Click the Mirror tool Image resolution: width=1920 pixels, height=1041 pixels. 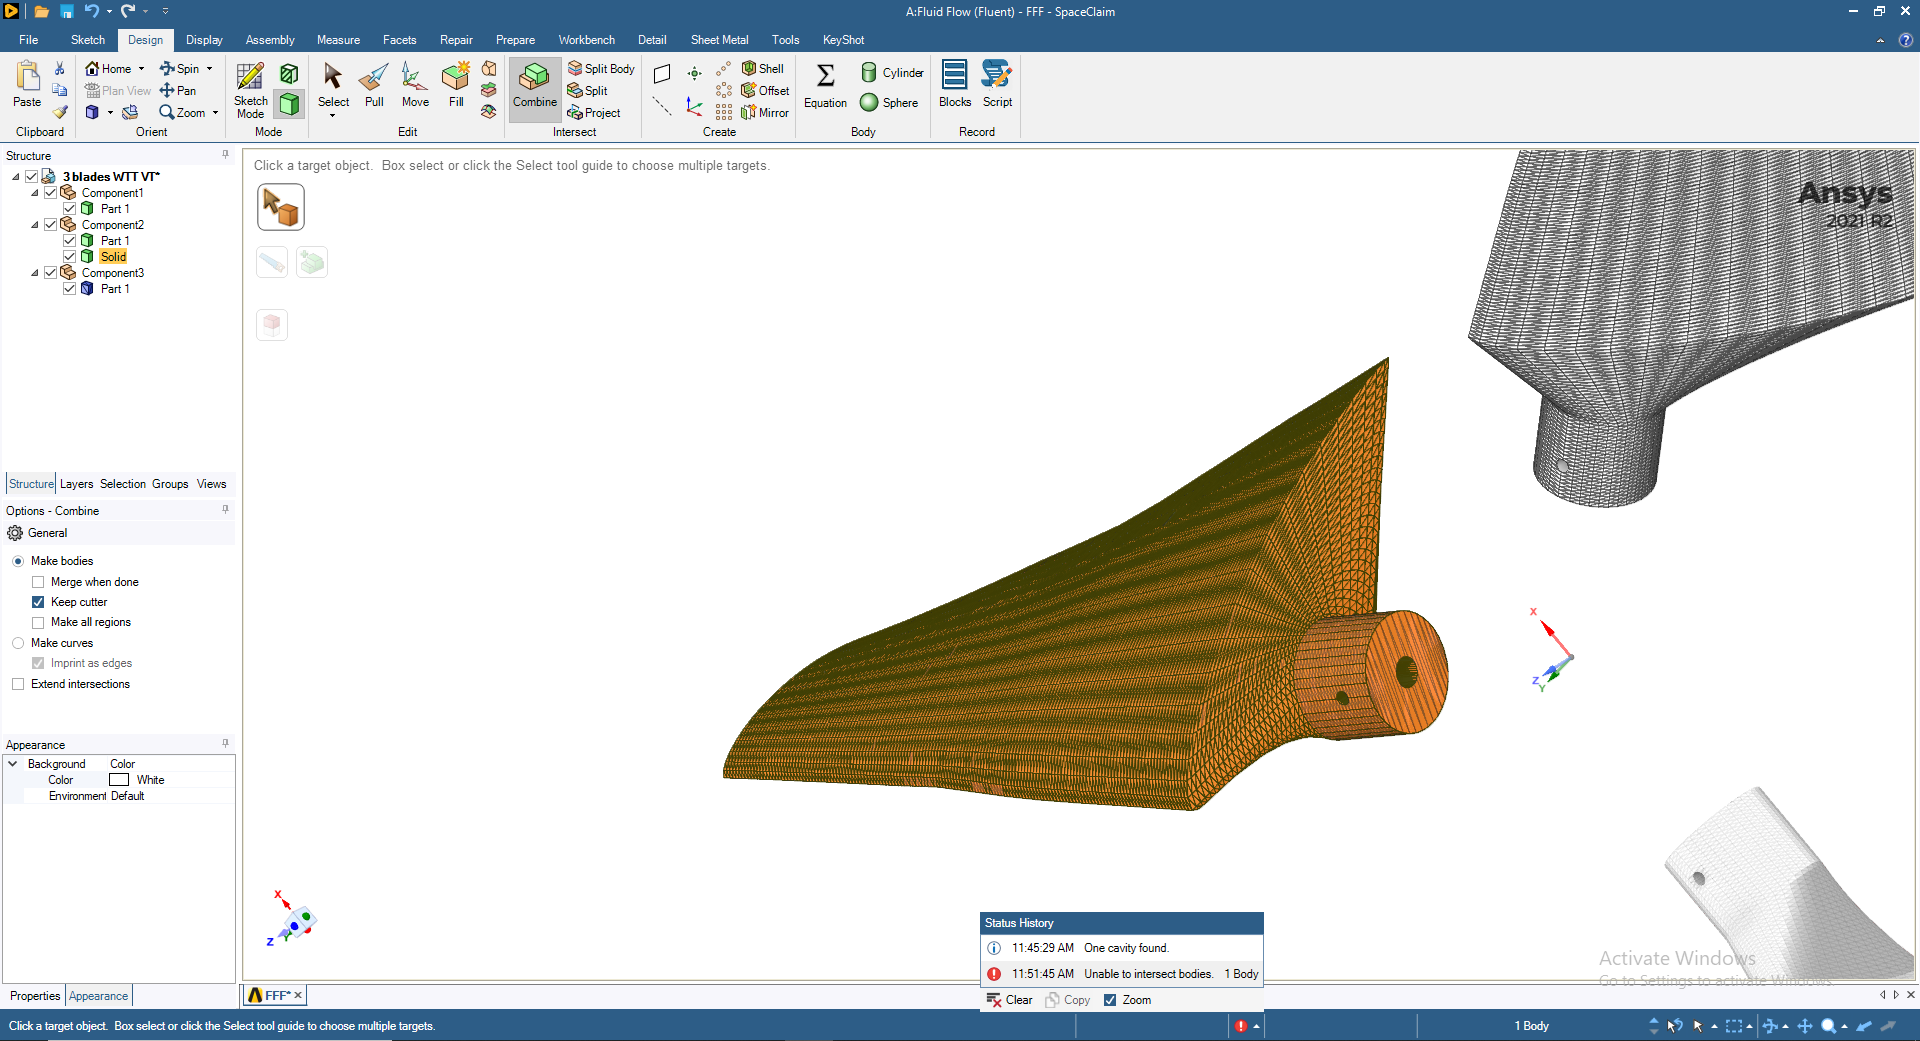tap(765, 113)
